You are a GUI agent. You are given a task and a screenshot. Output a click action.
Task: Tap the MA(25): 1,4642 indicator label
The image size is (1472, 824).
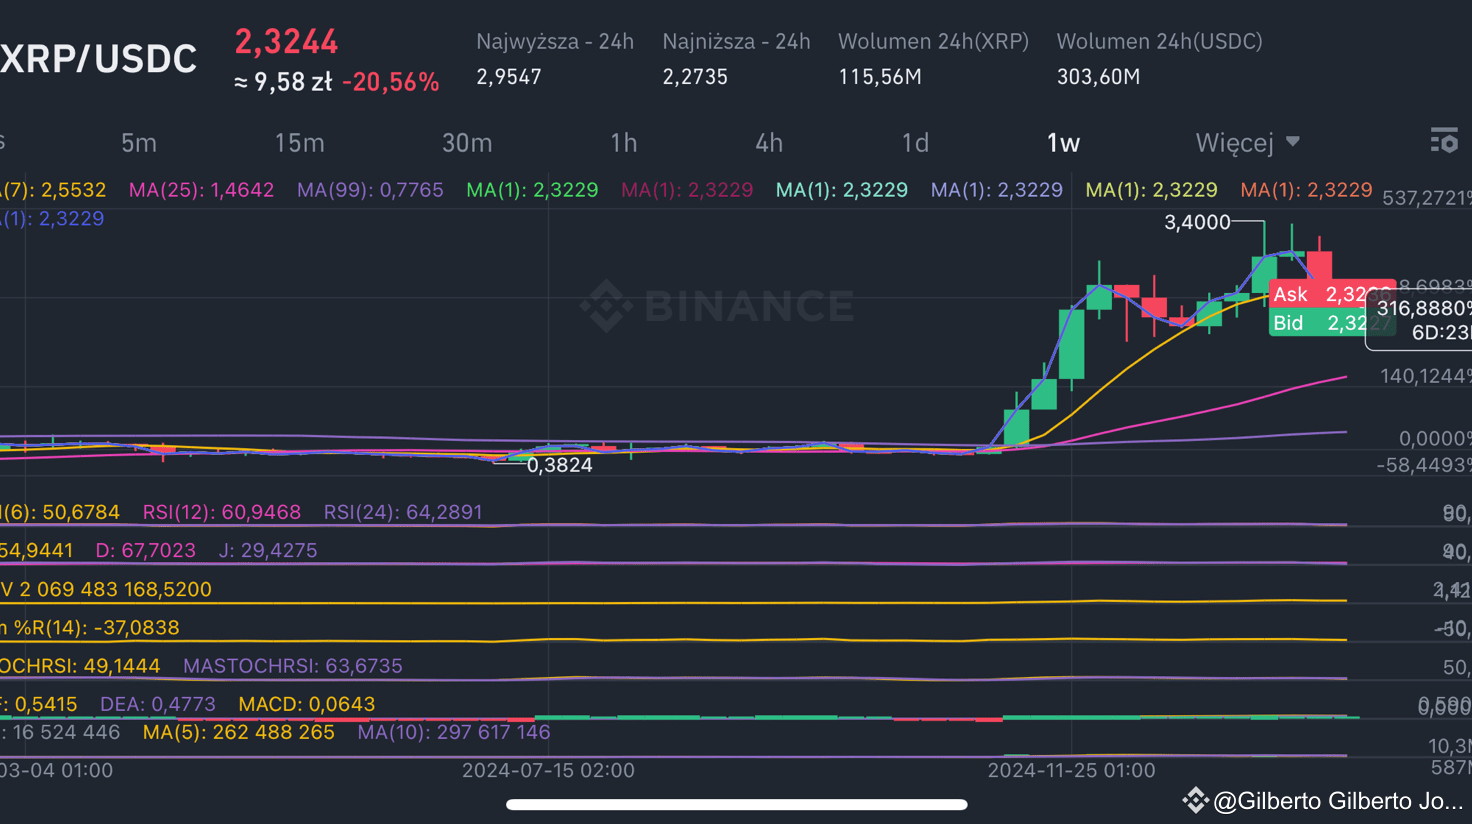click(x=201, y=190)
